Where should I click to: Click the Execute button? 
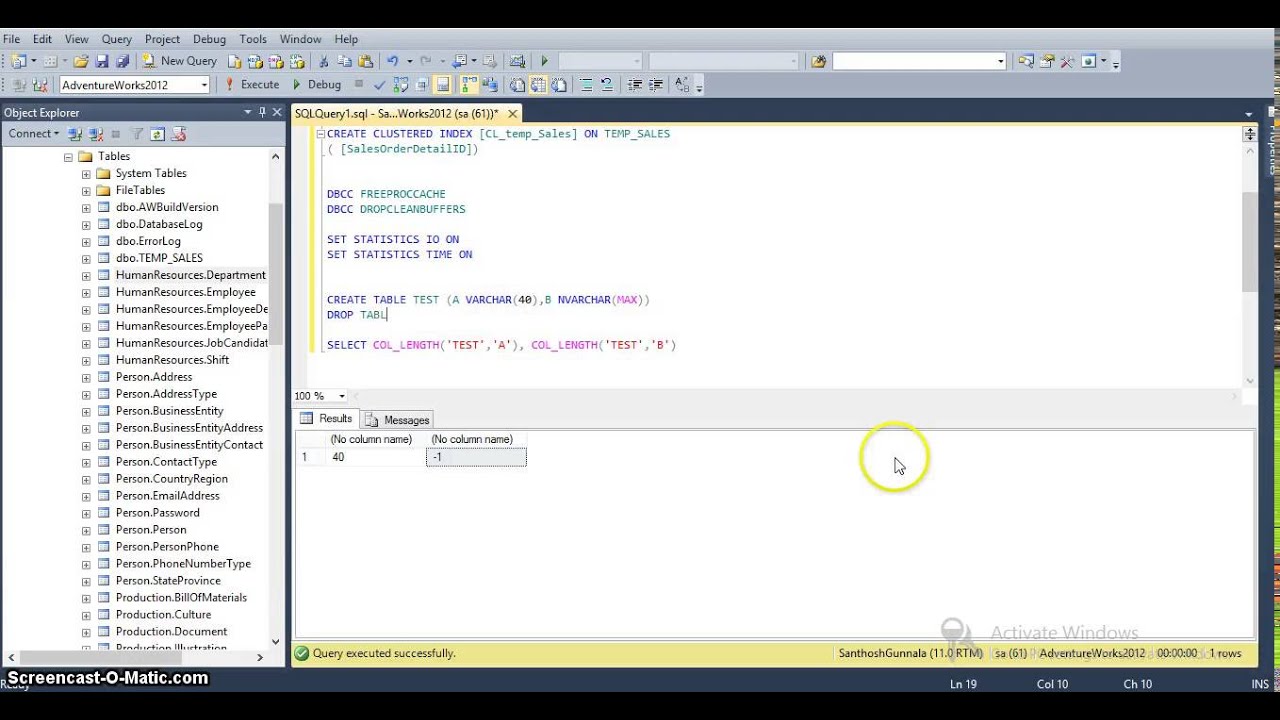pos(251,85)
